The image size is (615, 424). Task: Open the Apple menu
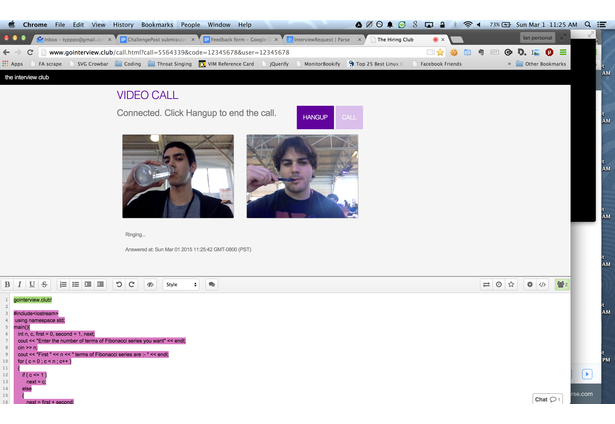[11, 24]
